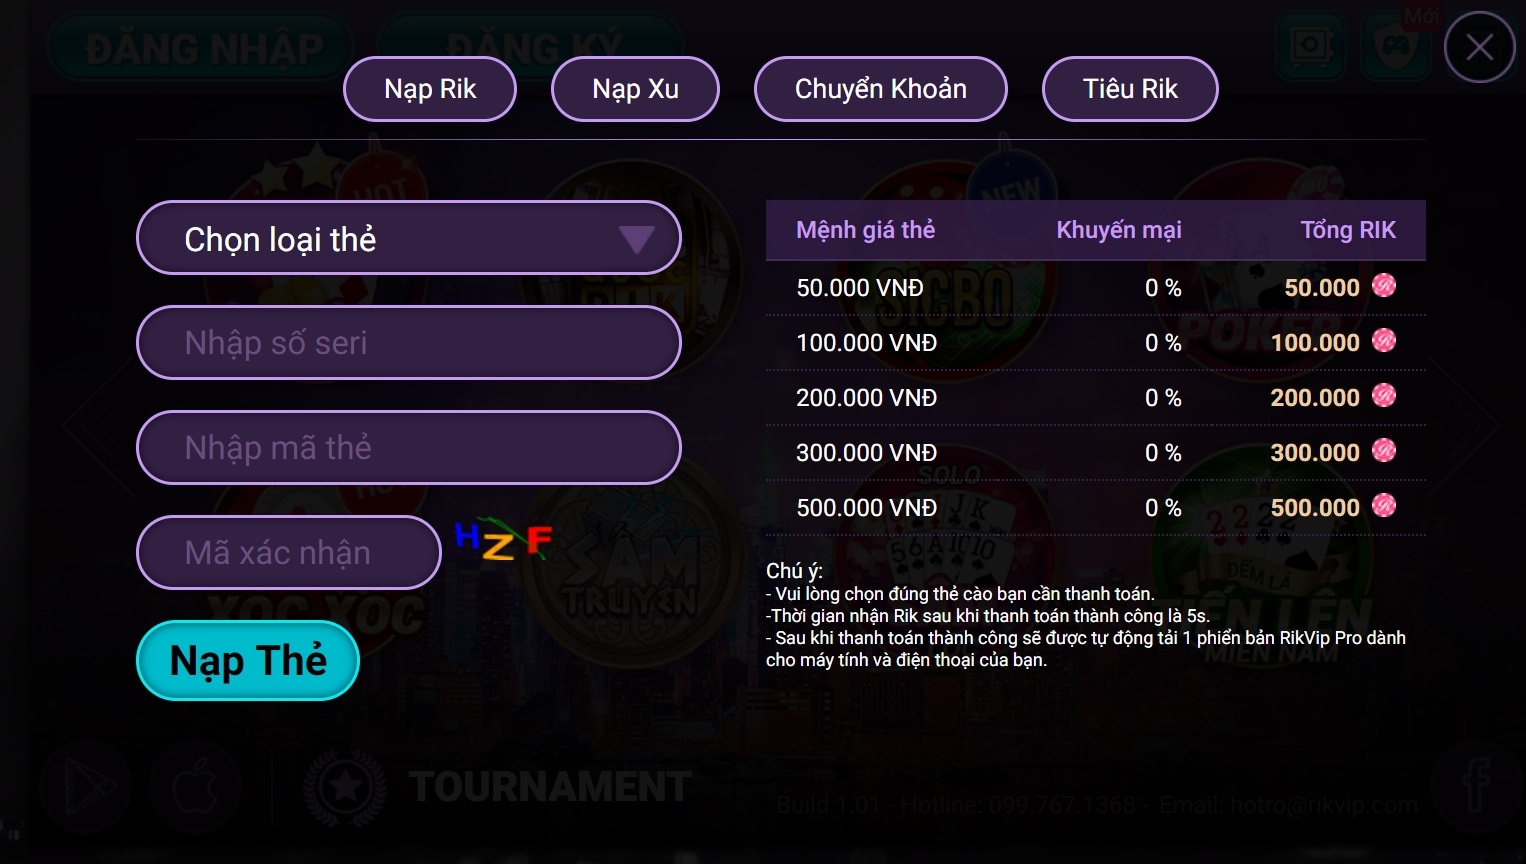Viewport: 1526px width, 864px height.
Task: Click the dimmed Facebook icon
Action: pos(1475,787)
